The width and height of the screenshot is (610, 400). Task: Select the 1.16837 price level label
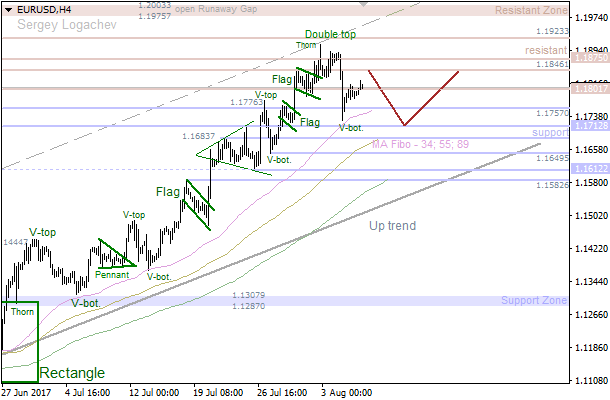199,136
